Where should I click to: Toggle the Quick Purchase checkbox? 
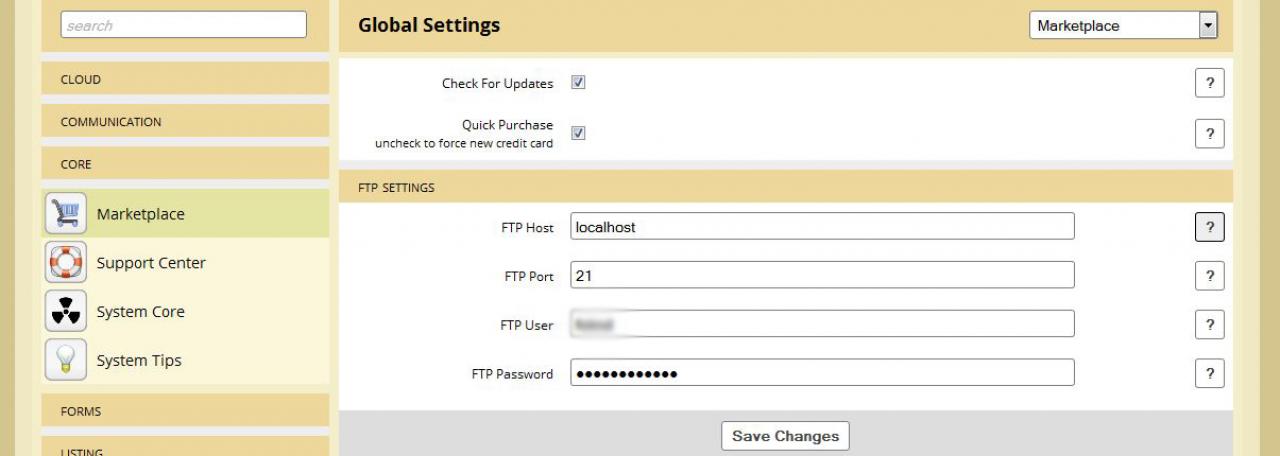(x=578, y=133)
